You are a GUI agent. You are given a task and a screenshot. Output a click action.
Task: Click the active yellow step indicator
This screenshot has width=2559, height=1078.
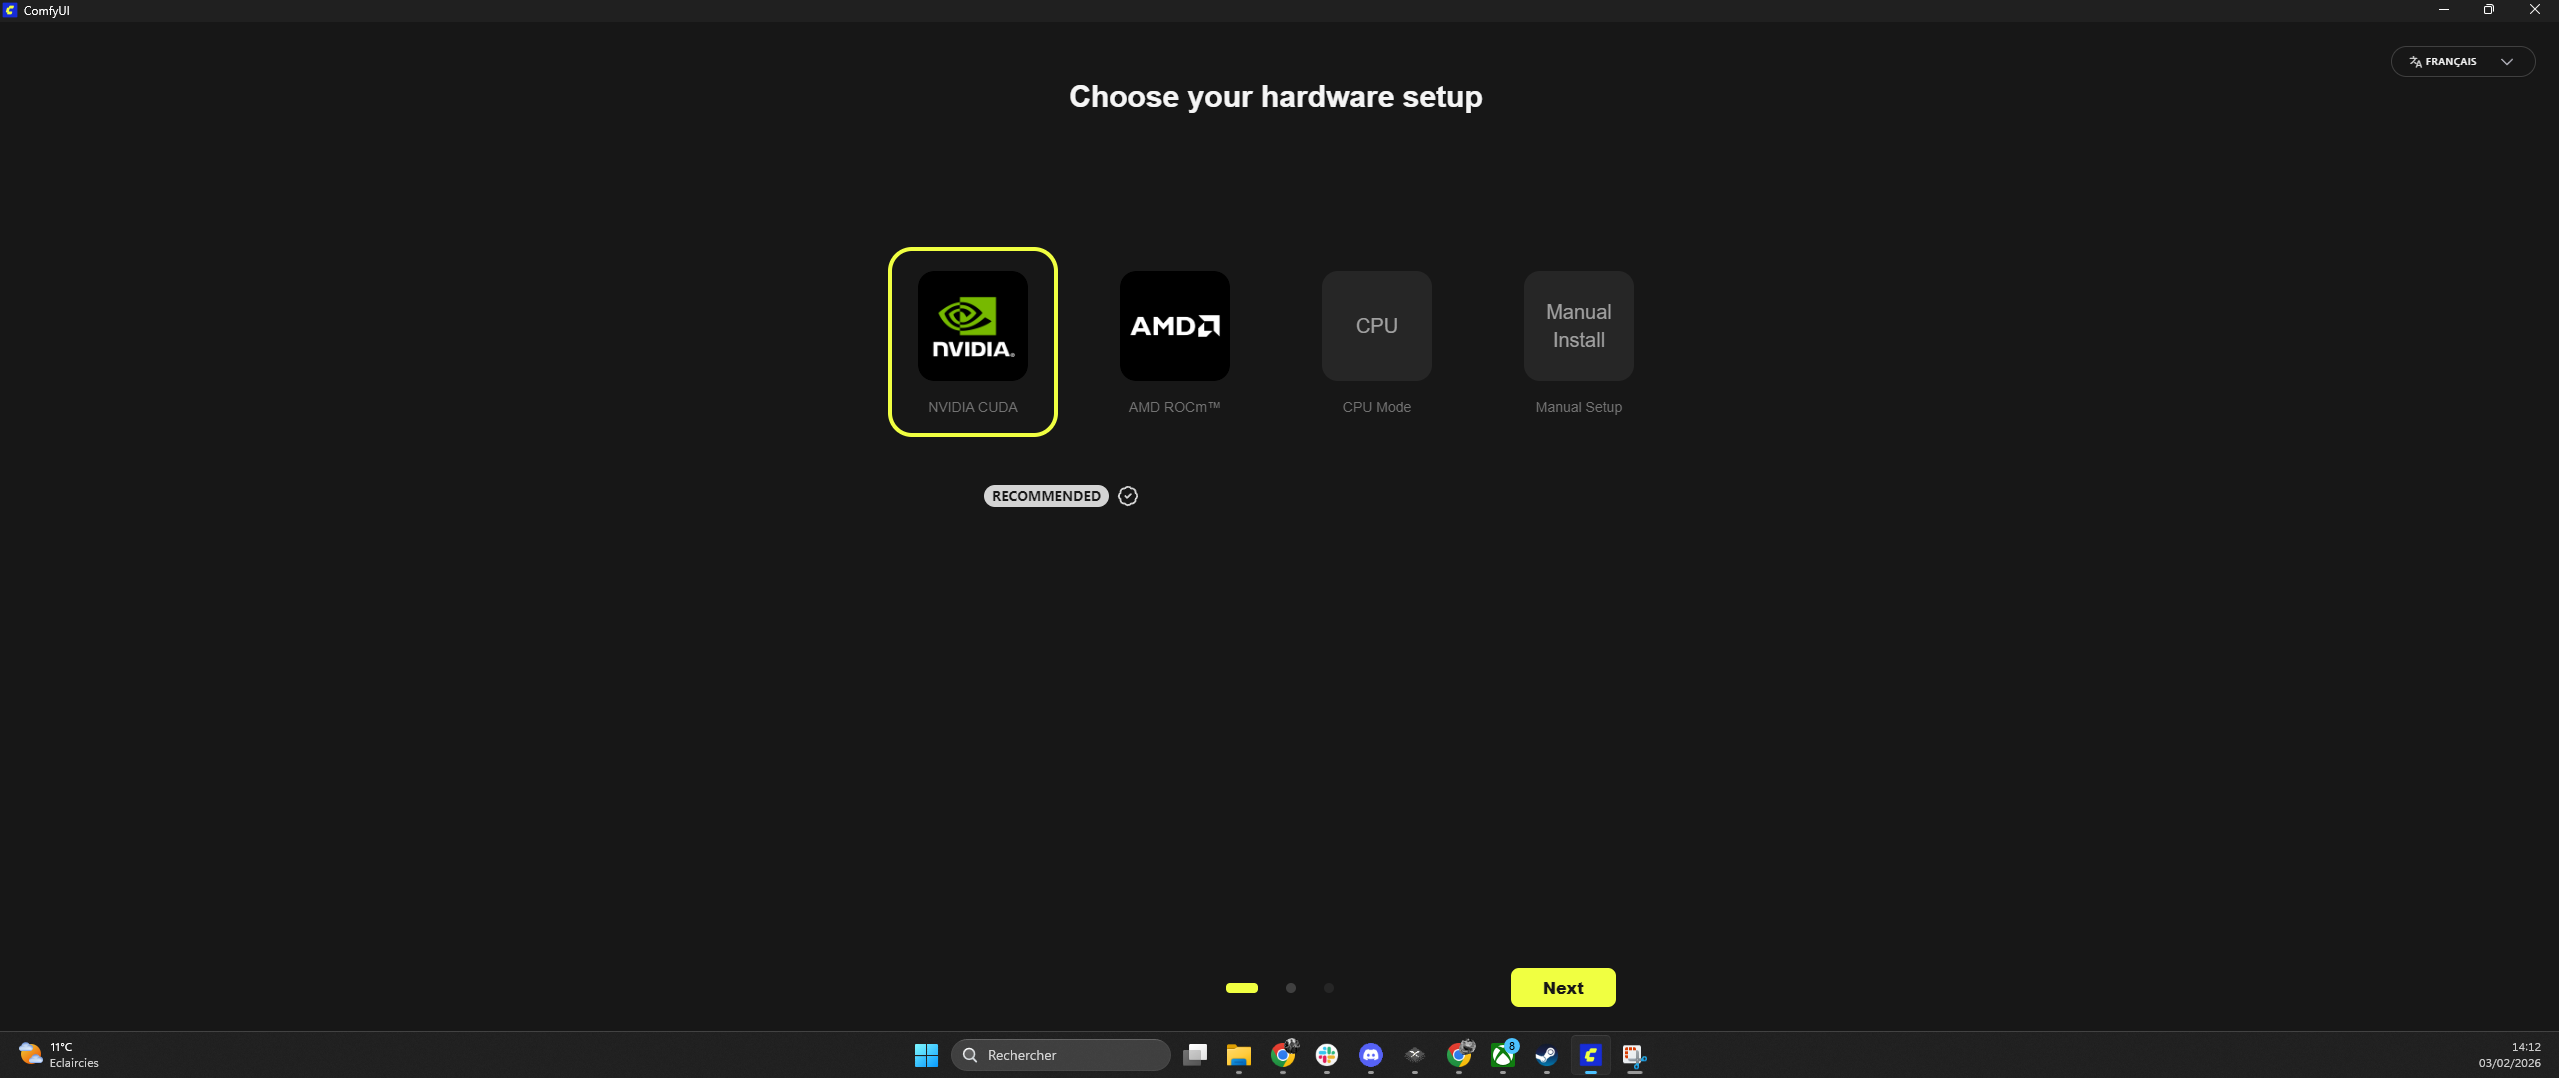pos(1242,988)
